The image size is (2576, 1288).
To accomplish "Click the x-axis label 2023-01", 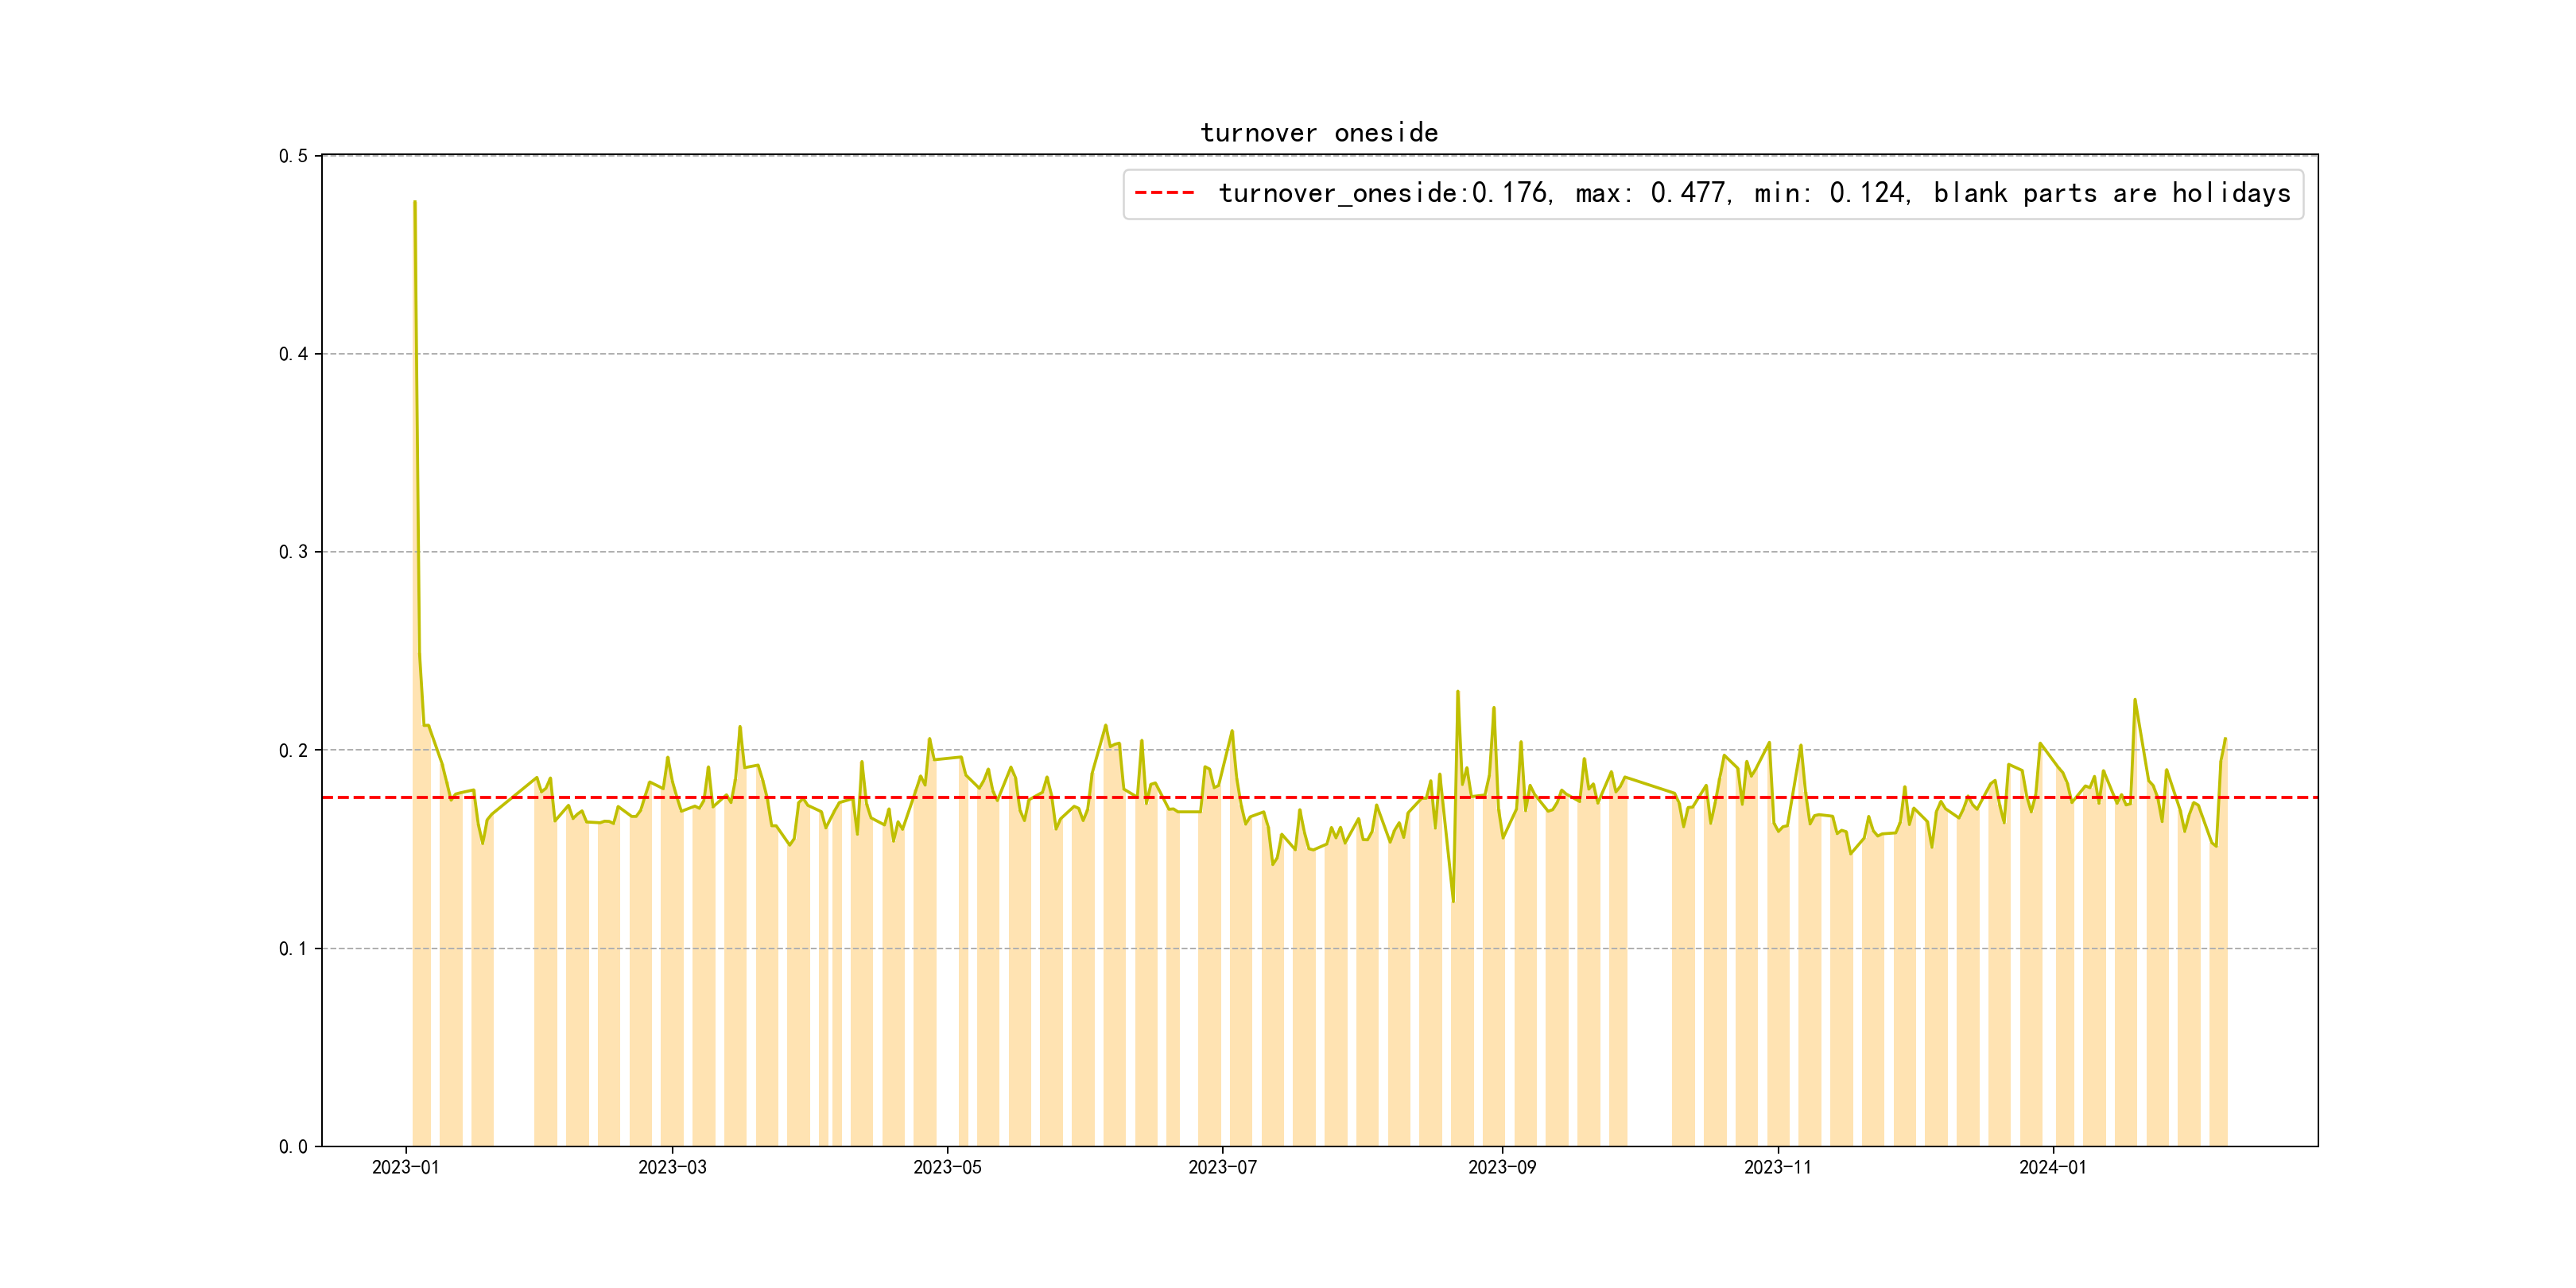I will pyautogui.click(x=405, y=1167).
